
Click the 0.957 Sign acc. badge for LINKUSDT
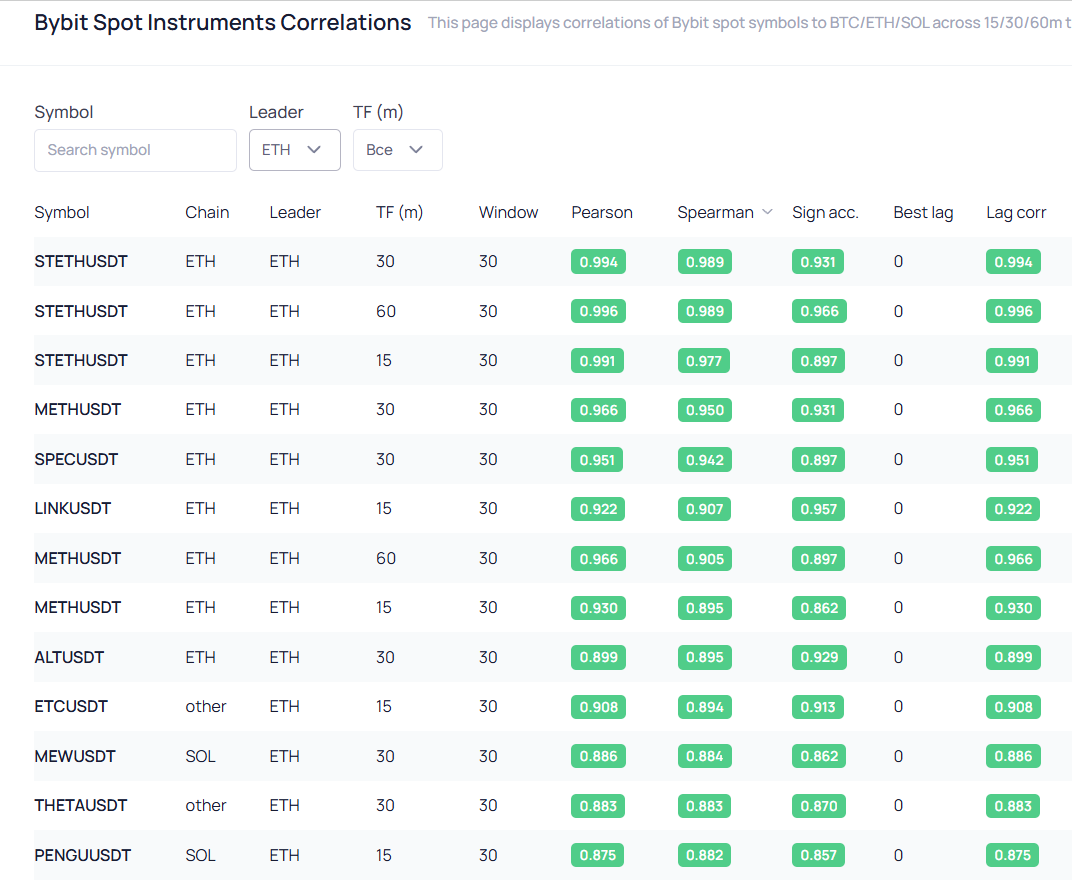click(x=819, y=509)
